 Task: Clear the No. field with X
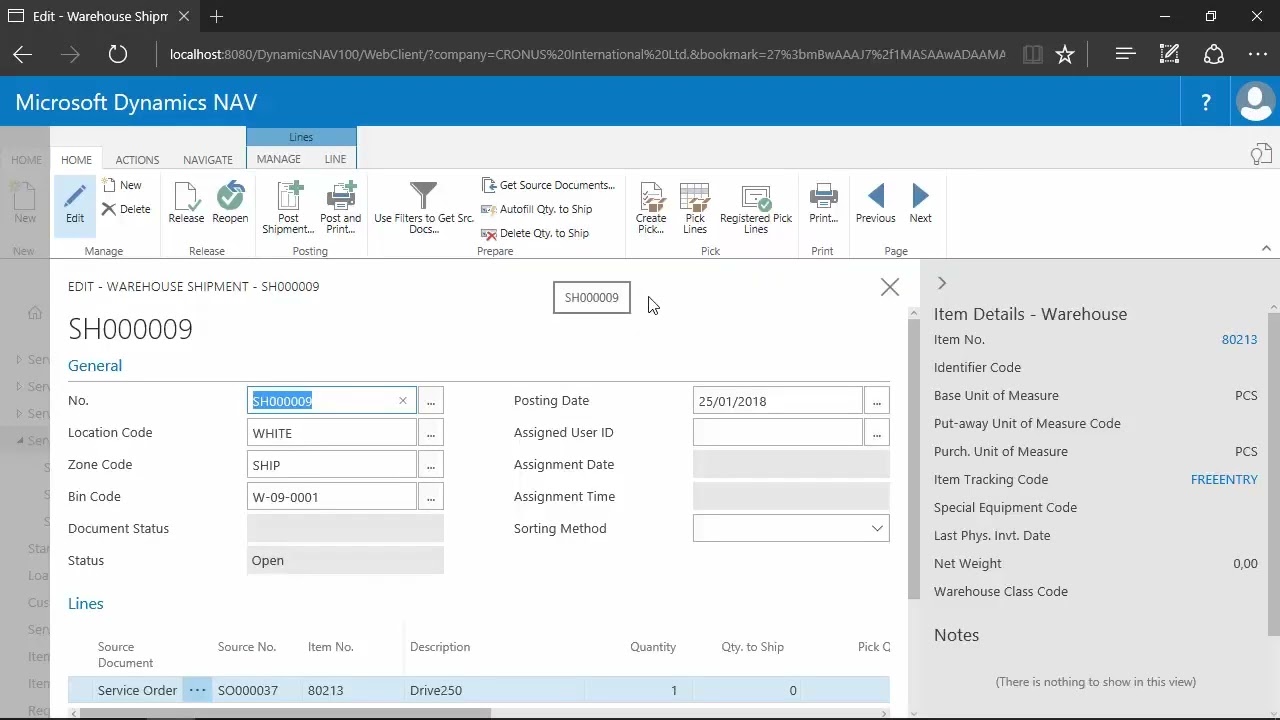[403, 401]
